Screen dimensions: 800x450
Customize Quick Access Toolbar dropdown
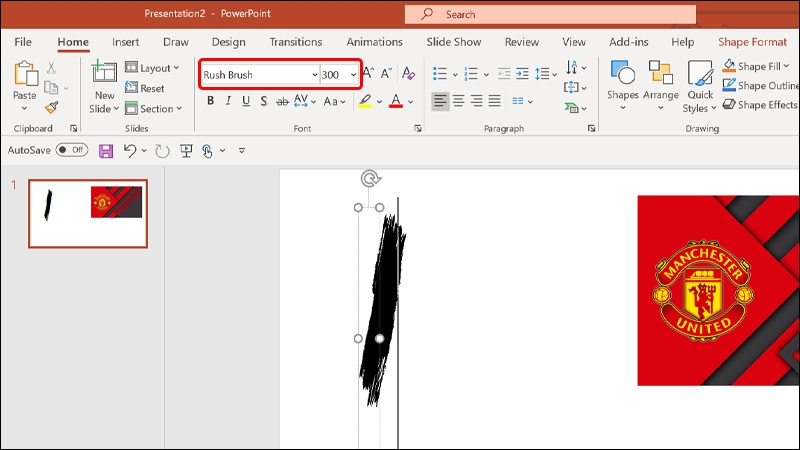click(x=242, y=151)
